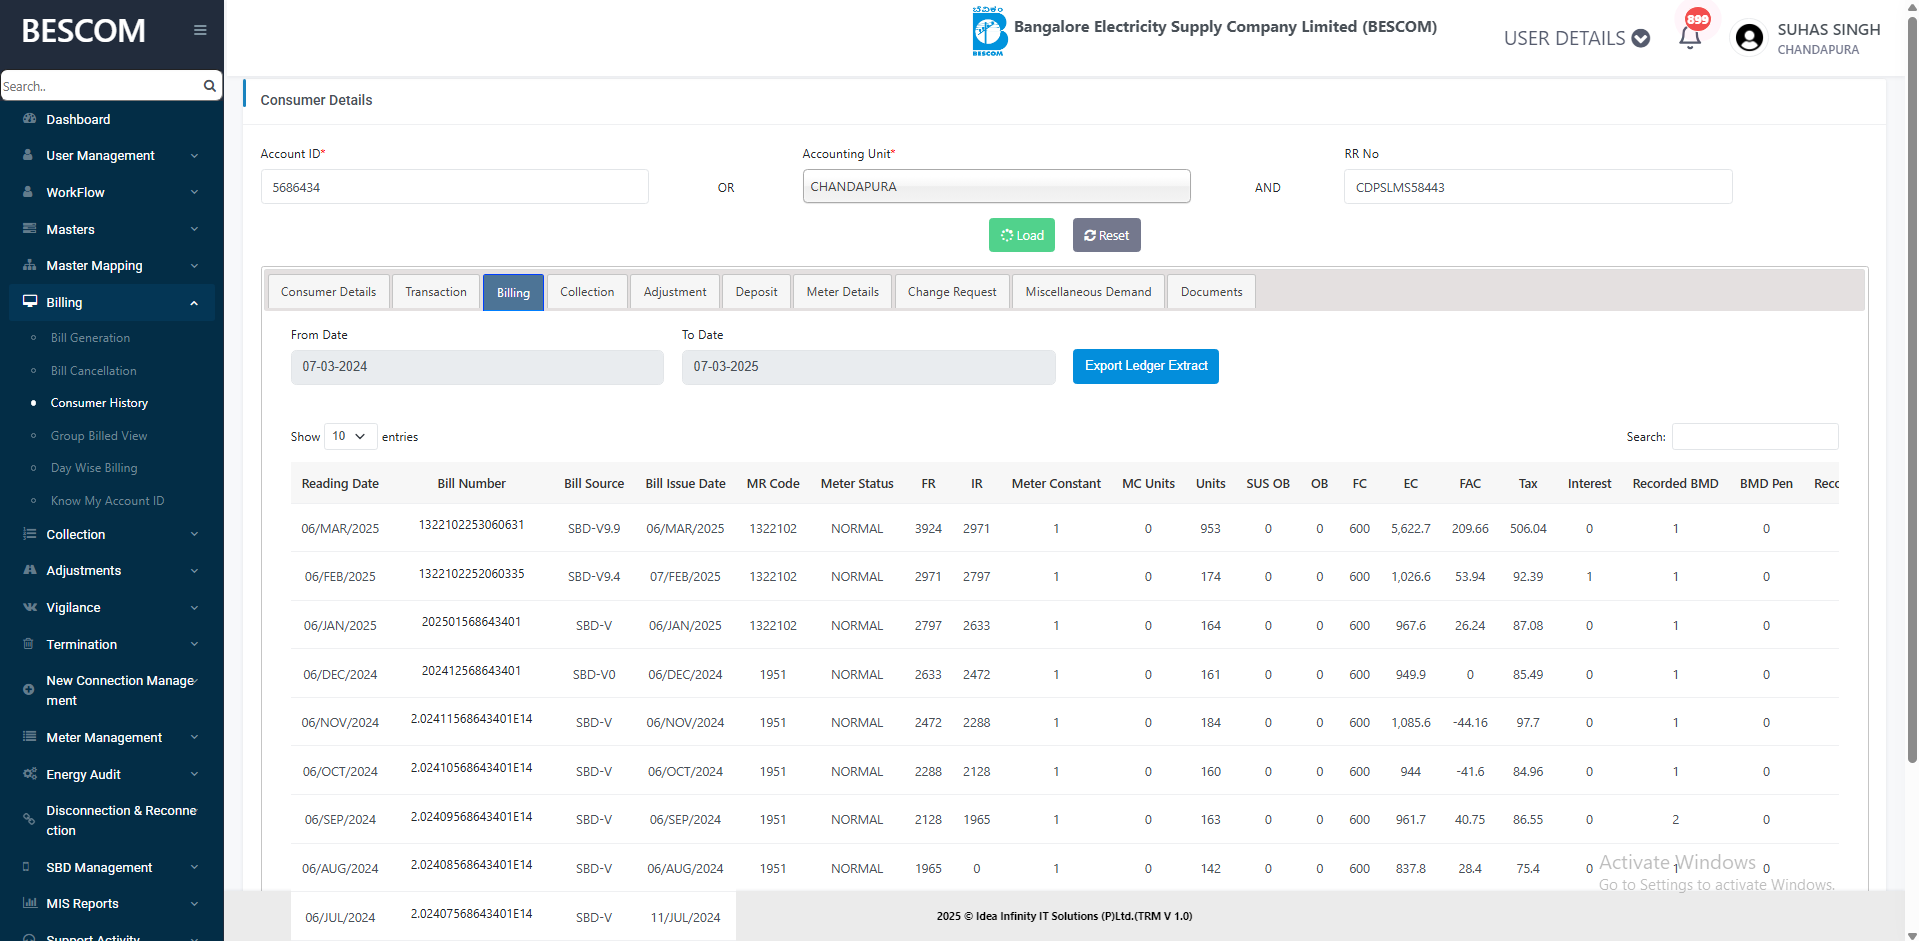Click the Dashboard icon in sidebar
Viewport: 1919px width, 941px height.
[29, 119]
